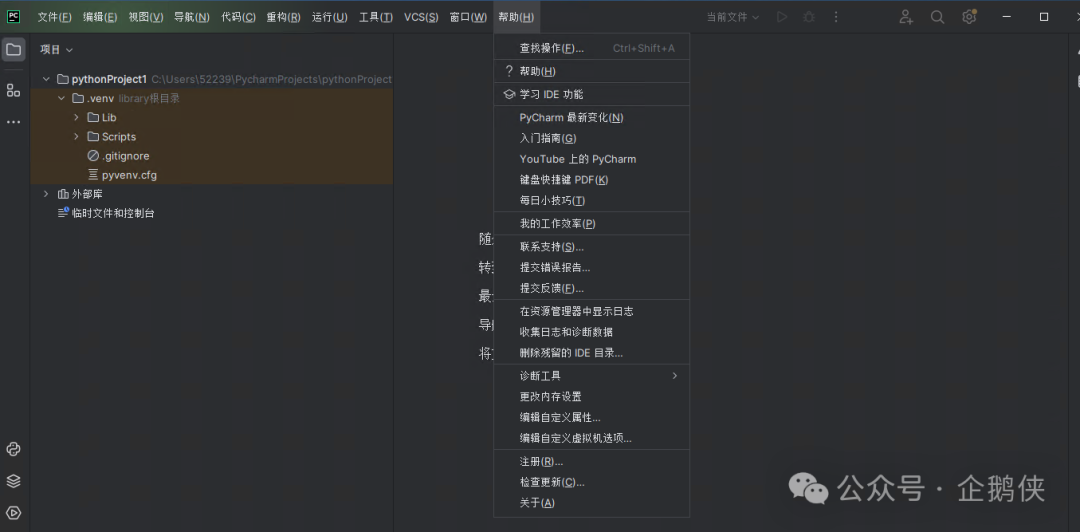
Task: Open the 工具(T) menu
Action: point(376,17)
